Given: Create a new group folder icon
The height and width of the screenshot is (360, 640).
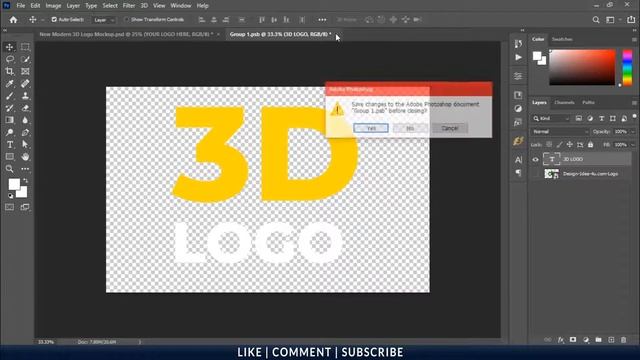Looking at the screenshot, I should tap(598, 340).
